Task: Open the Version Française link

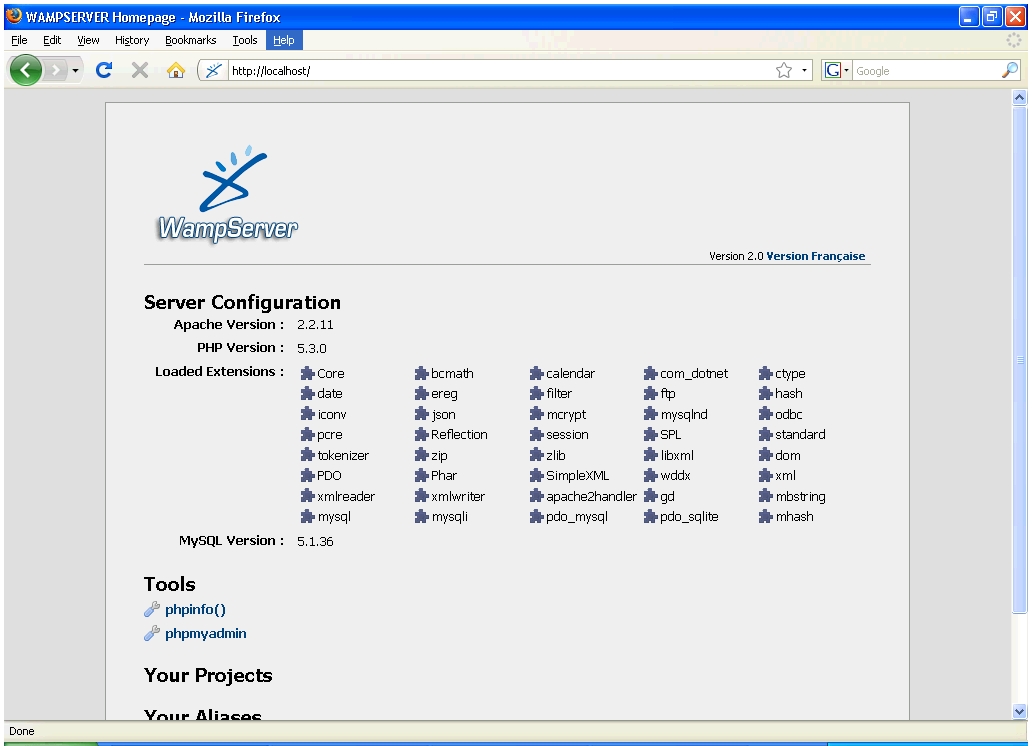Action: (x=815, y=256)
